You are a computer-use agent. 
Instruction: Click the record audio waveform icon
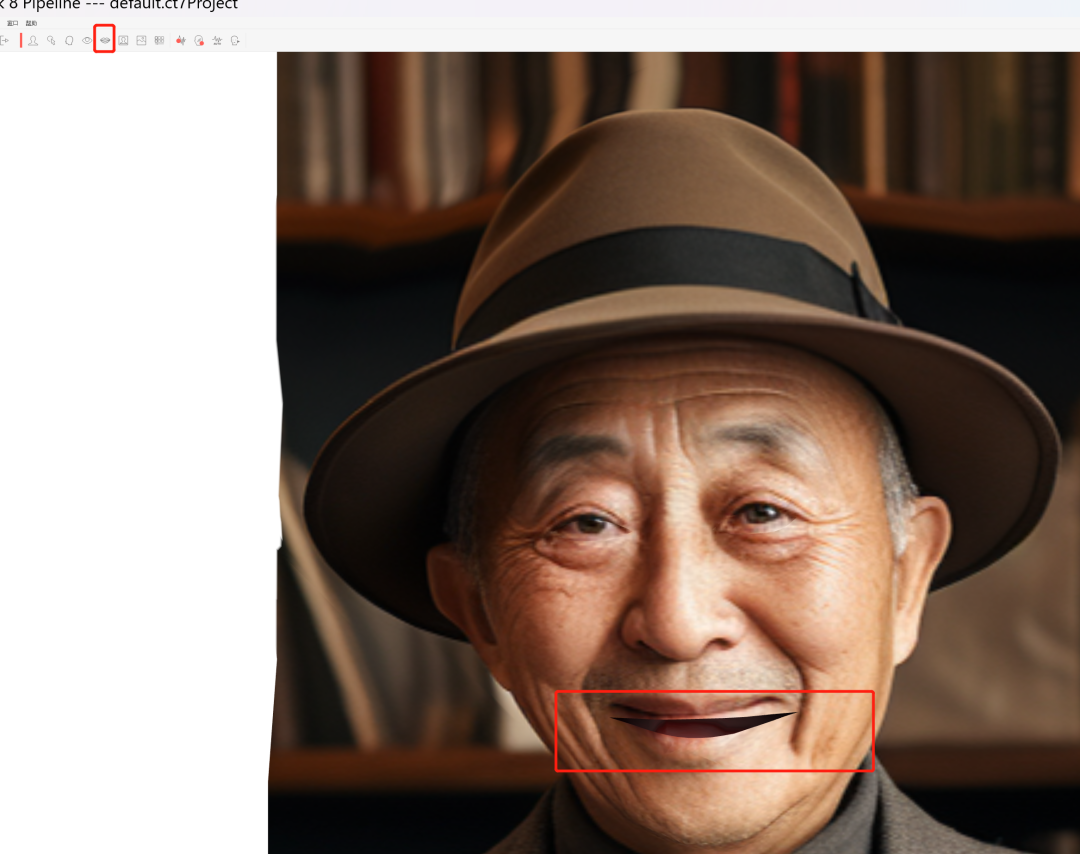pos(180,41)
